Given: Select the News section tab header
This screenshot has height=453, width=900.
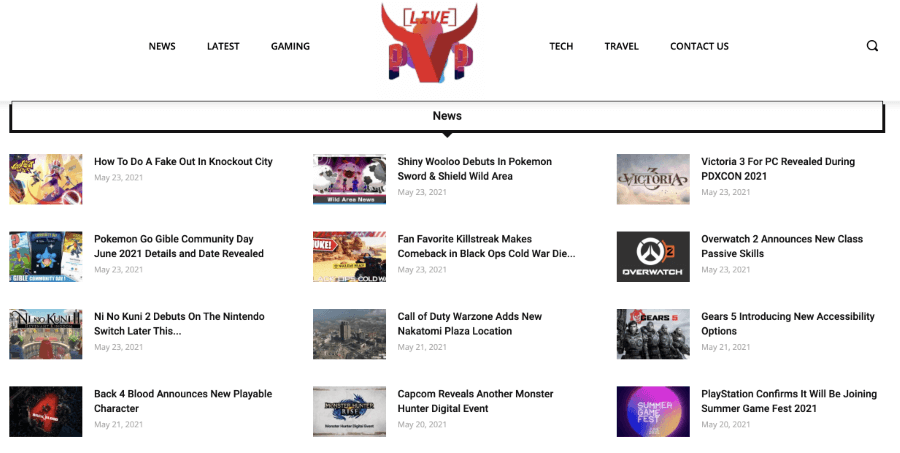Looking at the screenshot, I should [x=447, y=116].
